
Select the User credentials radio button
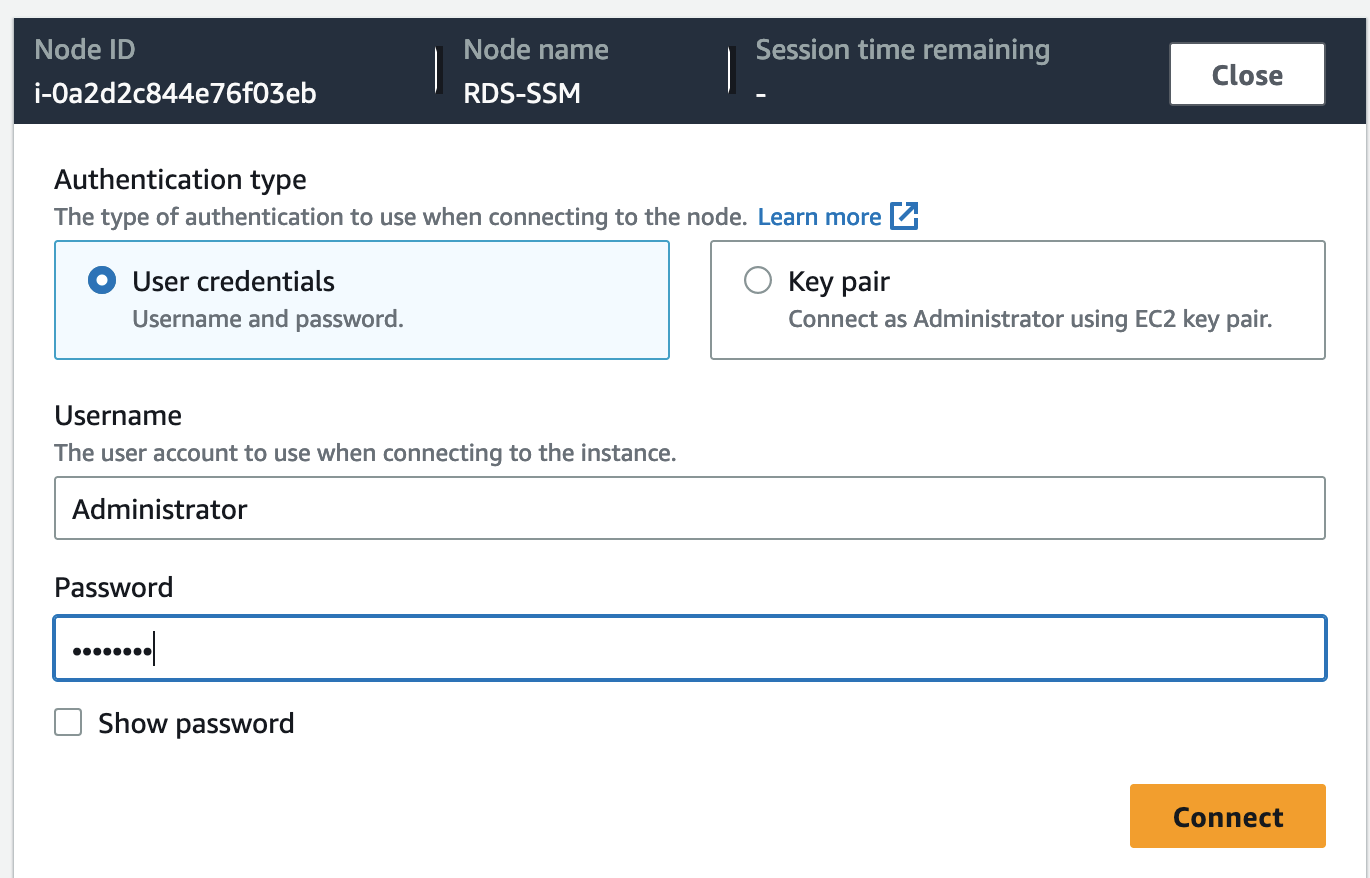(x=102, y=281)
